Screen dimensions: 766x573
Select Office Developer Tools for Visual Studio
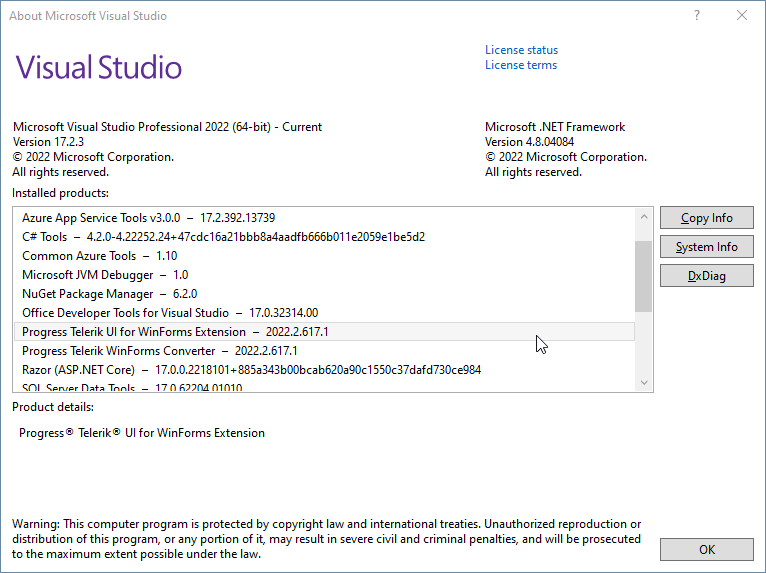pyautogui.click(x=324, y=313)
